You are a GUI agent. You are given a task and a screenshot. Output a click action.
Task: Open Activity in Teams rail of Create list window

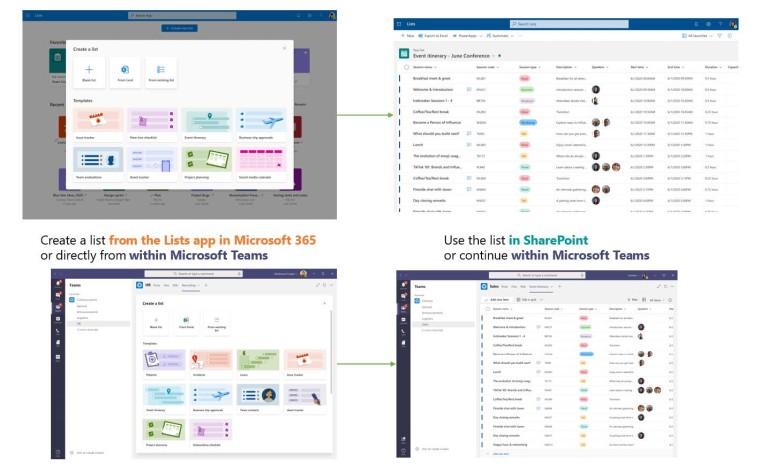point(58,283)
